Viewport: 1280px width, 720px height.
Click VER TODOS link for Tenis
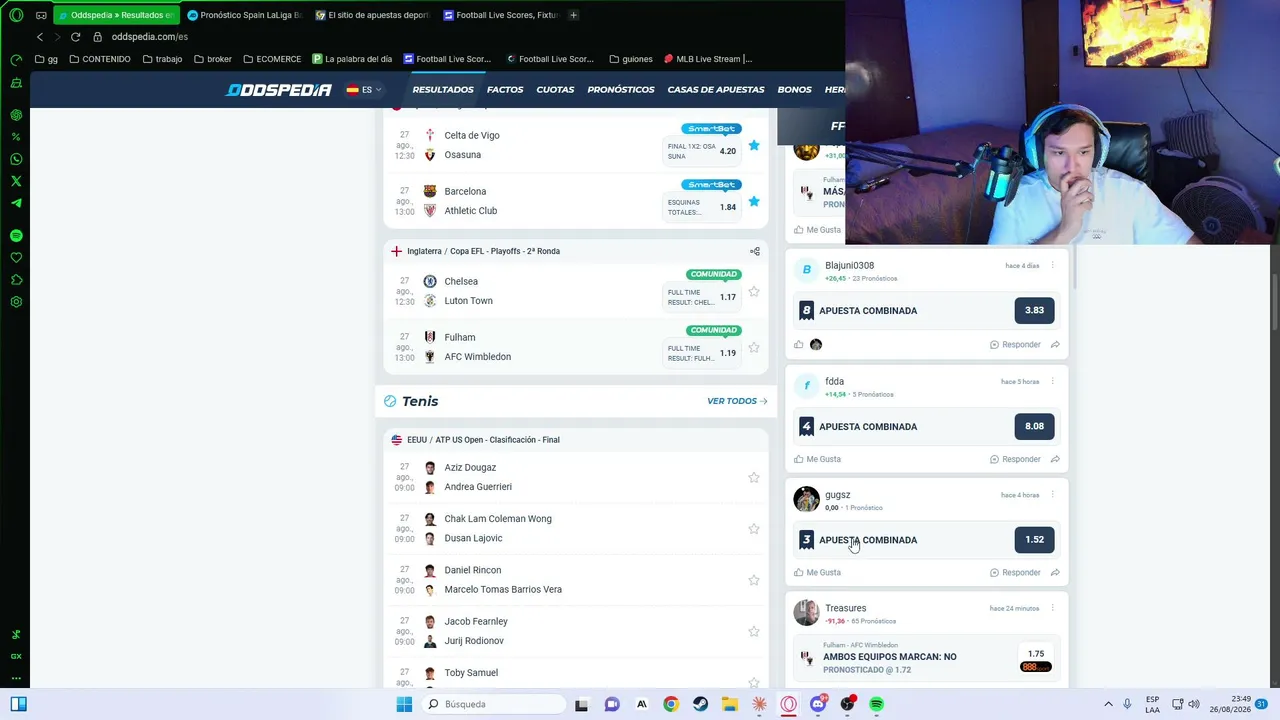pyautogui.click(x=737, y=401)
